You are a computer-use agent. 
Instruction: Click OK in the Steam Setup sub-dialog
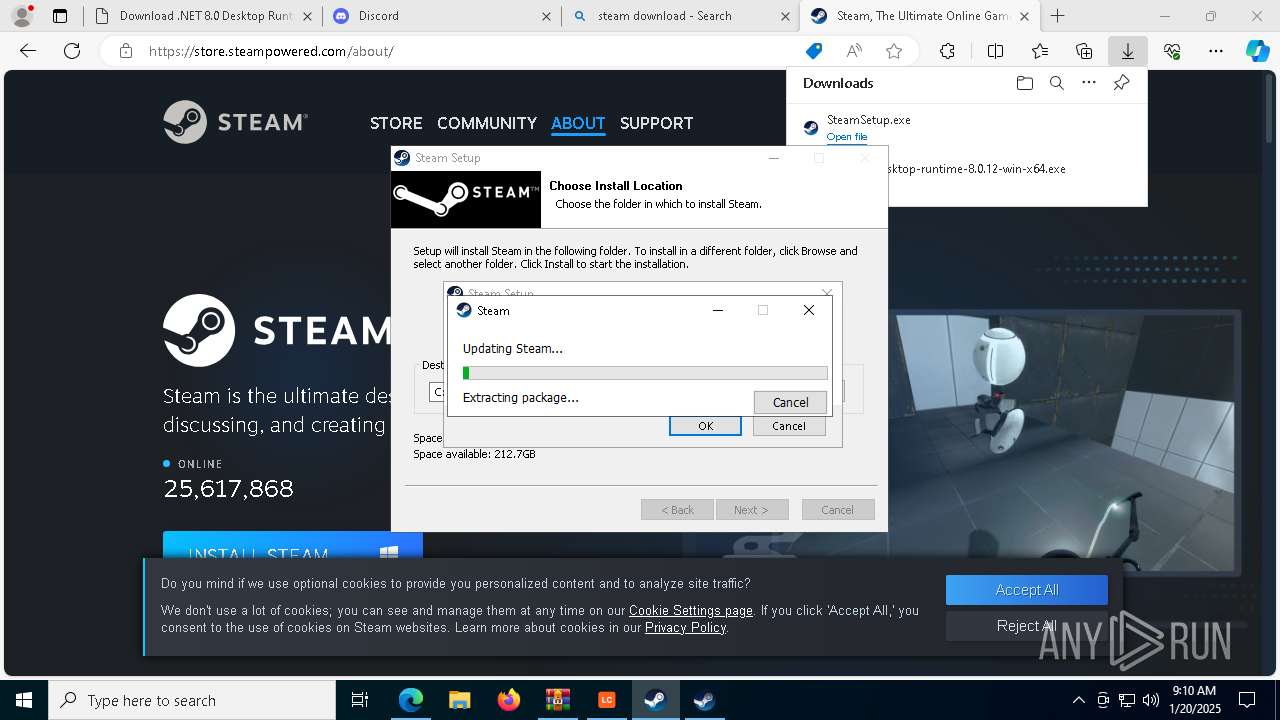point(705,426)
